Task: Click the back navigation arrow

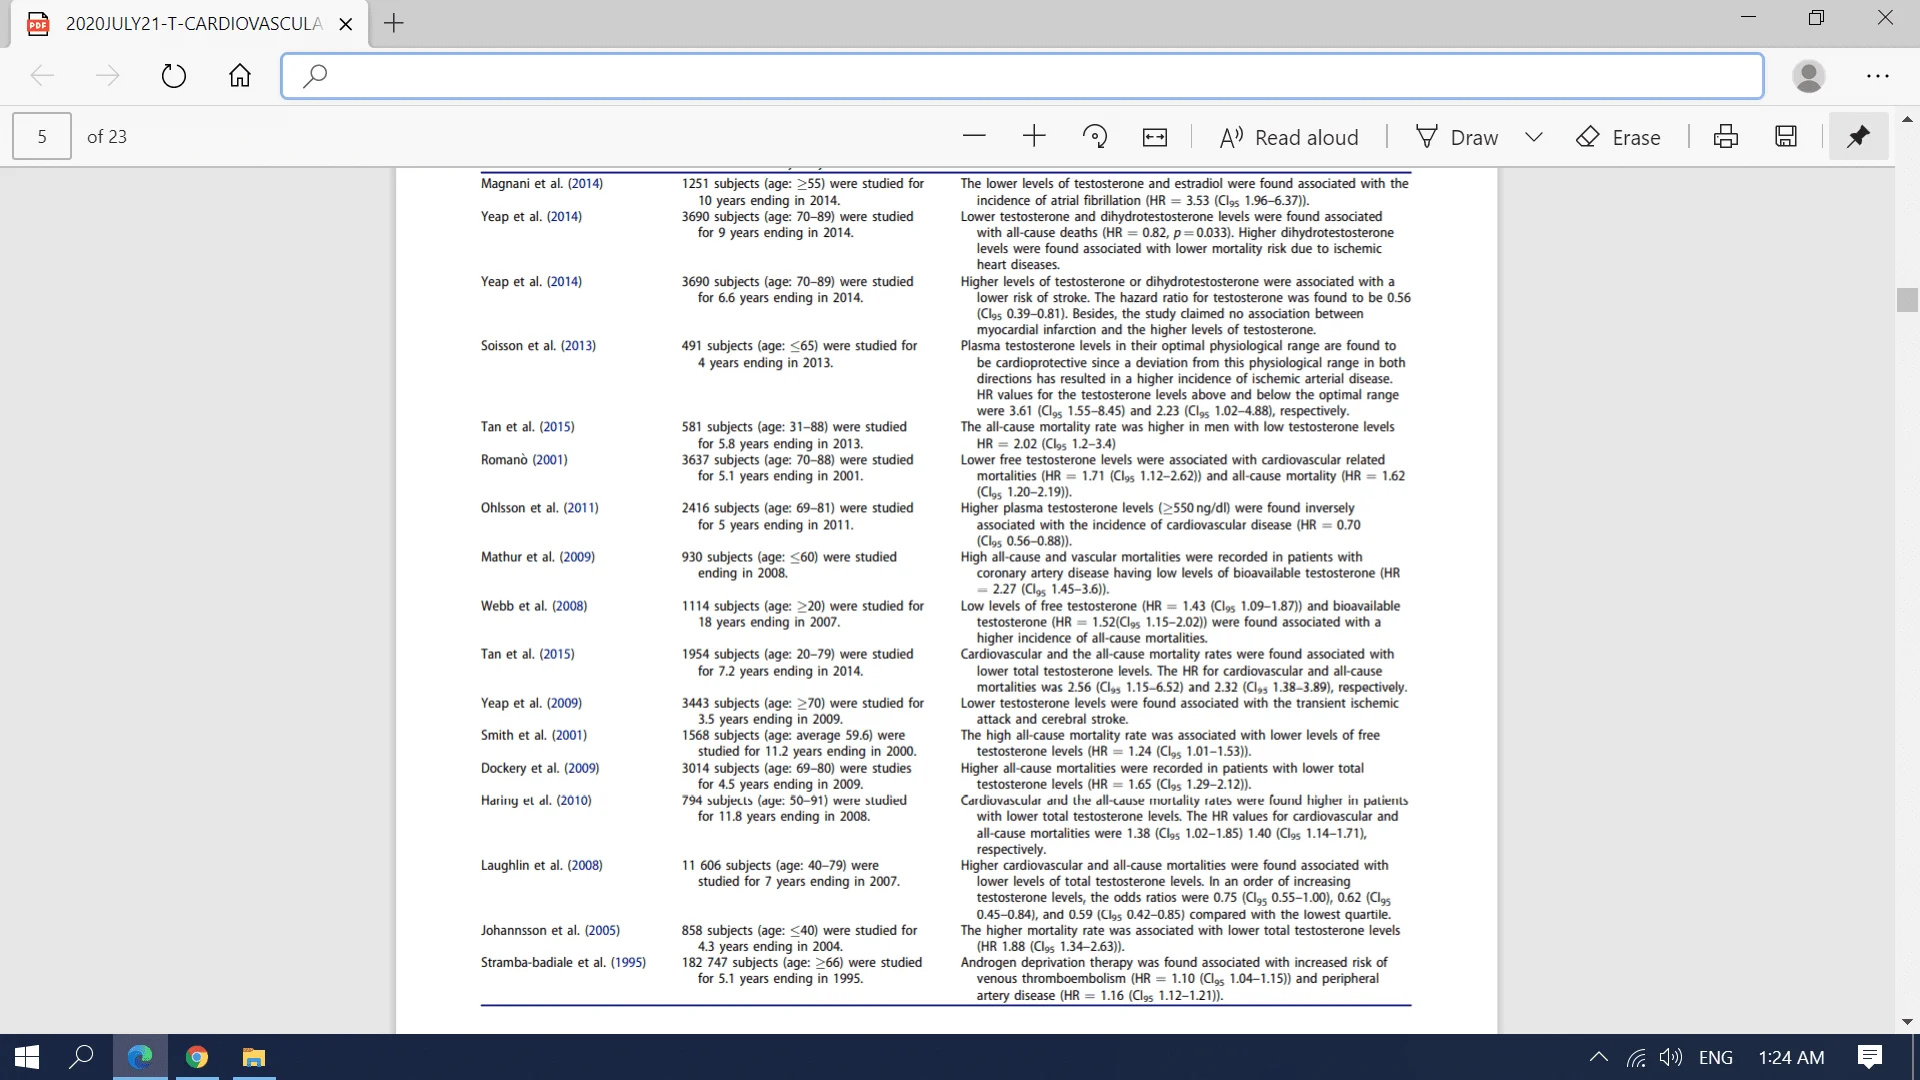Action: point(44,76)
